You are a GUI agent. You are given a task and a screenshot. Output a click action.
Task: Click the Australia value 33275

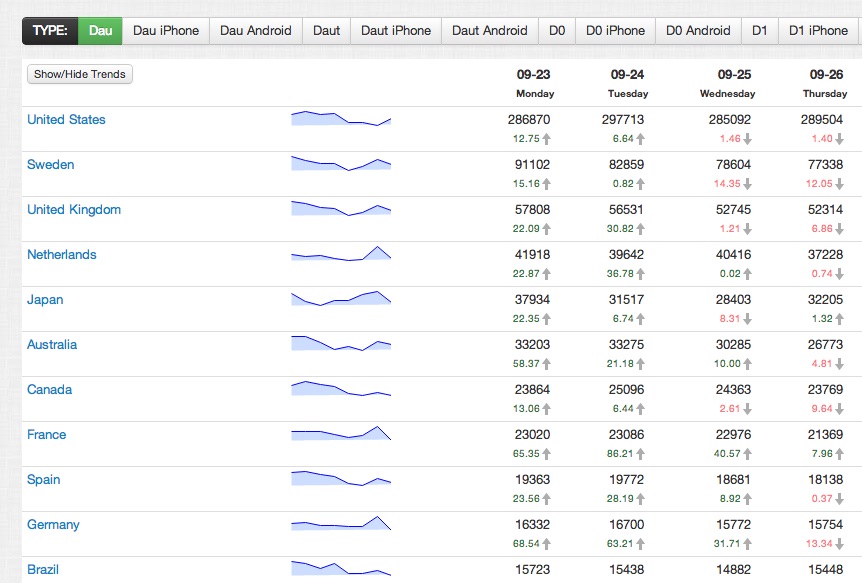tap(626, 345)
